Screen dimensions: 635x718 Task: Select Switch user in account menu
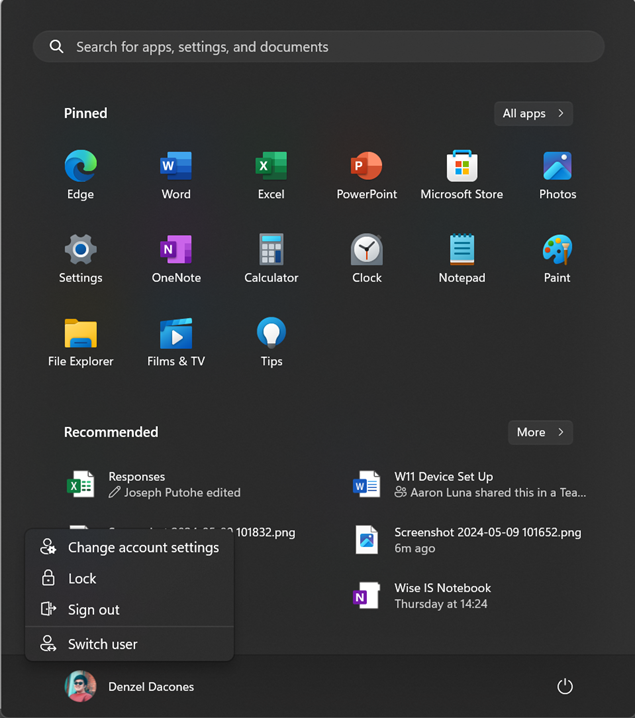tap(129, 644)
